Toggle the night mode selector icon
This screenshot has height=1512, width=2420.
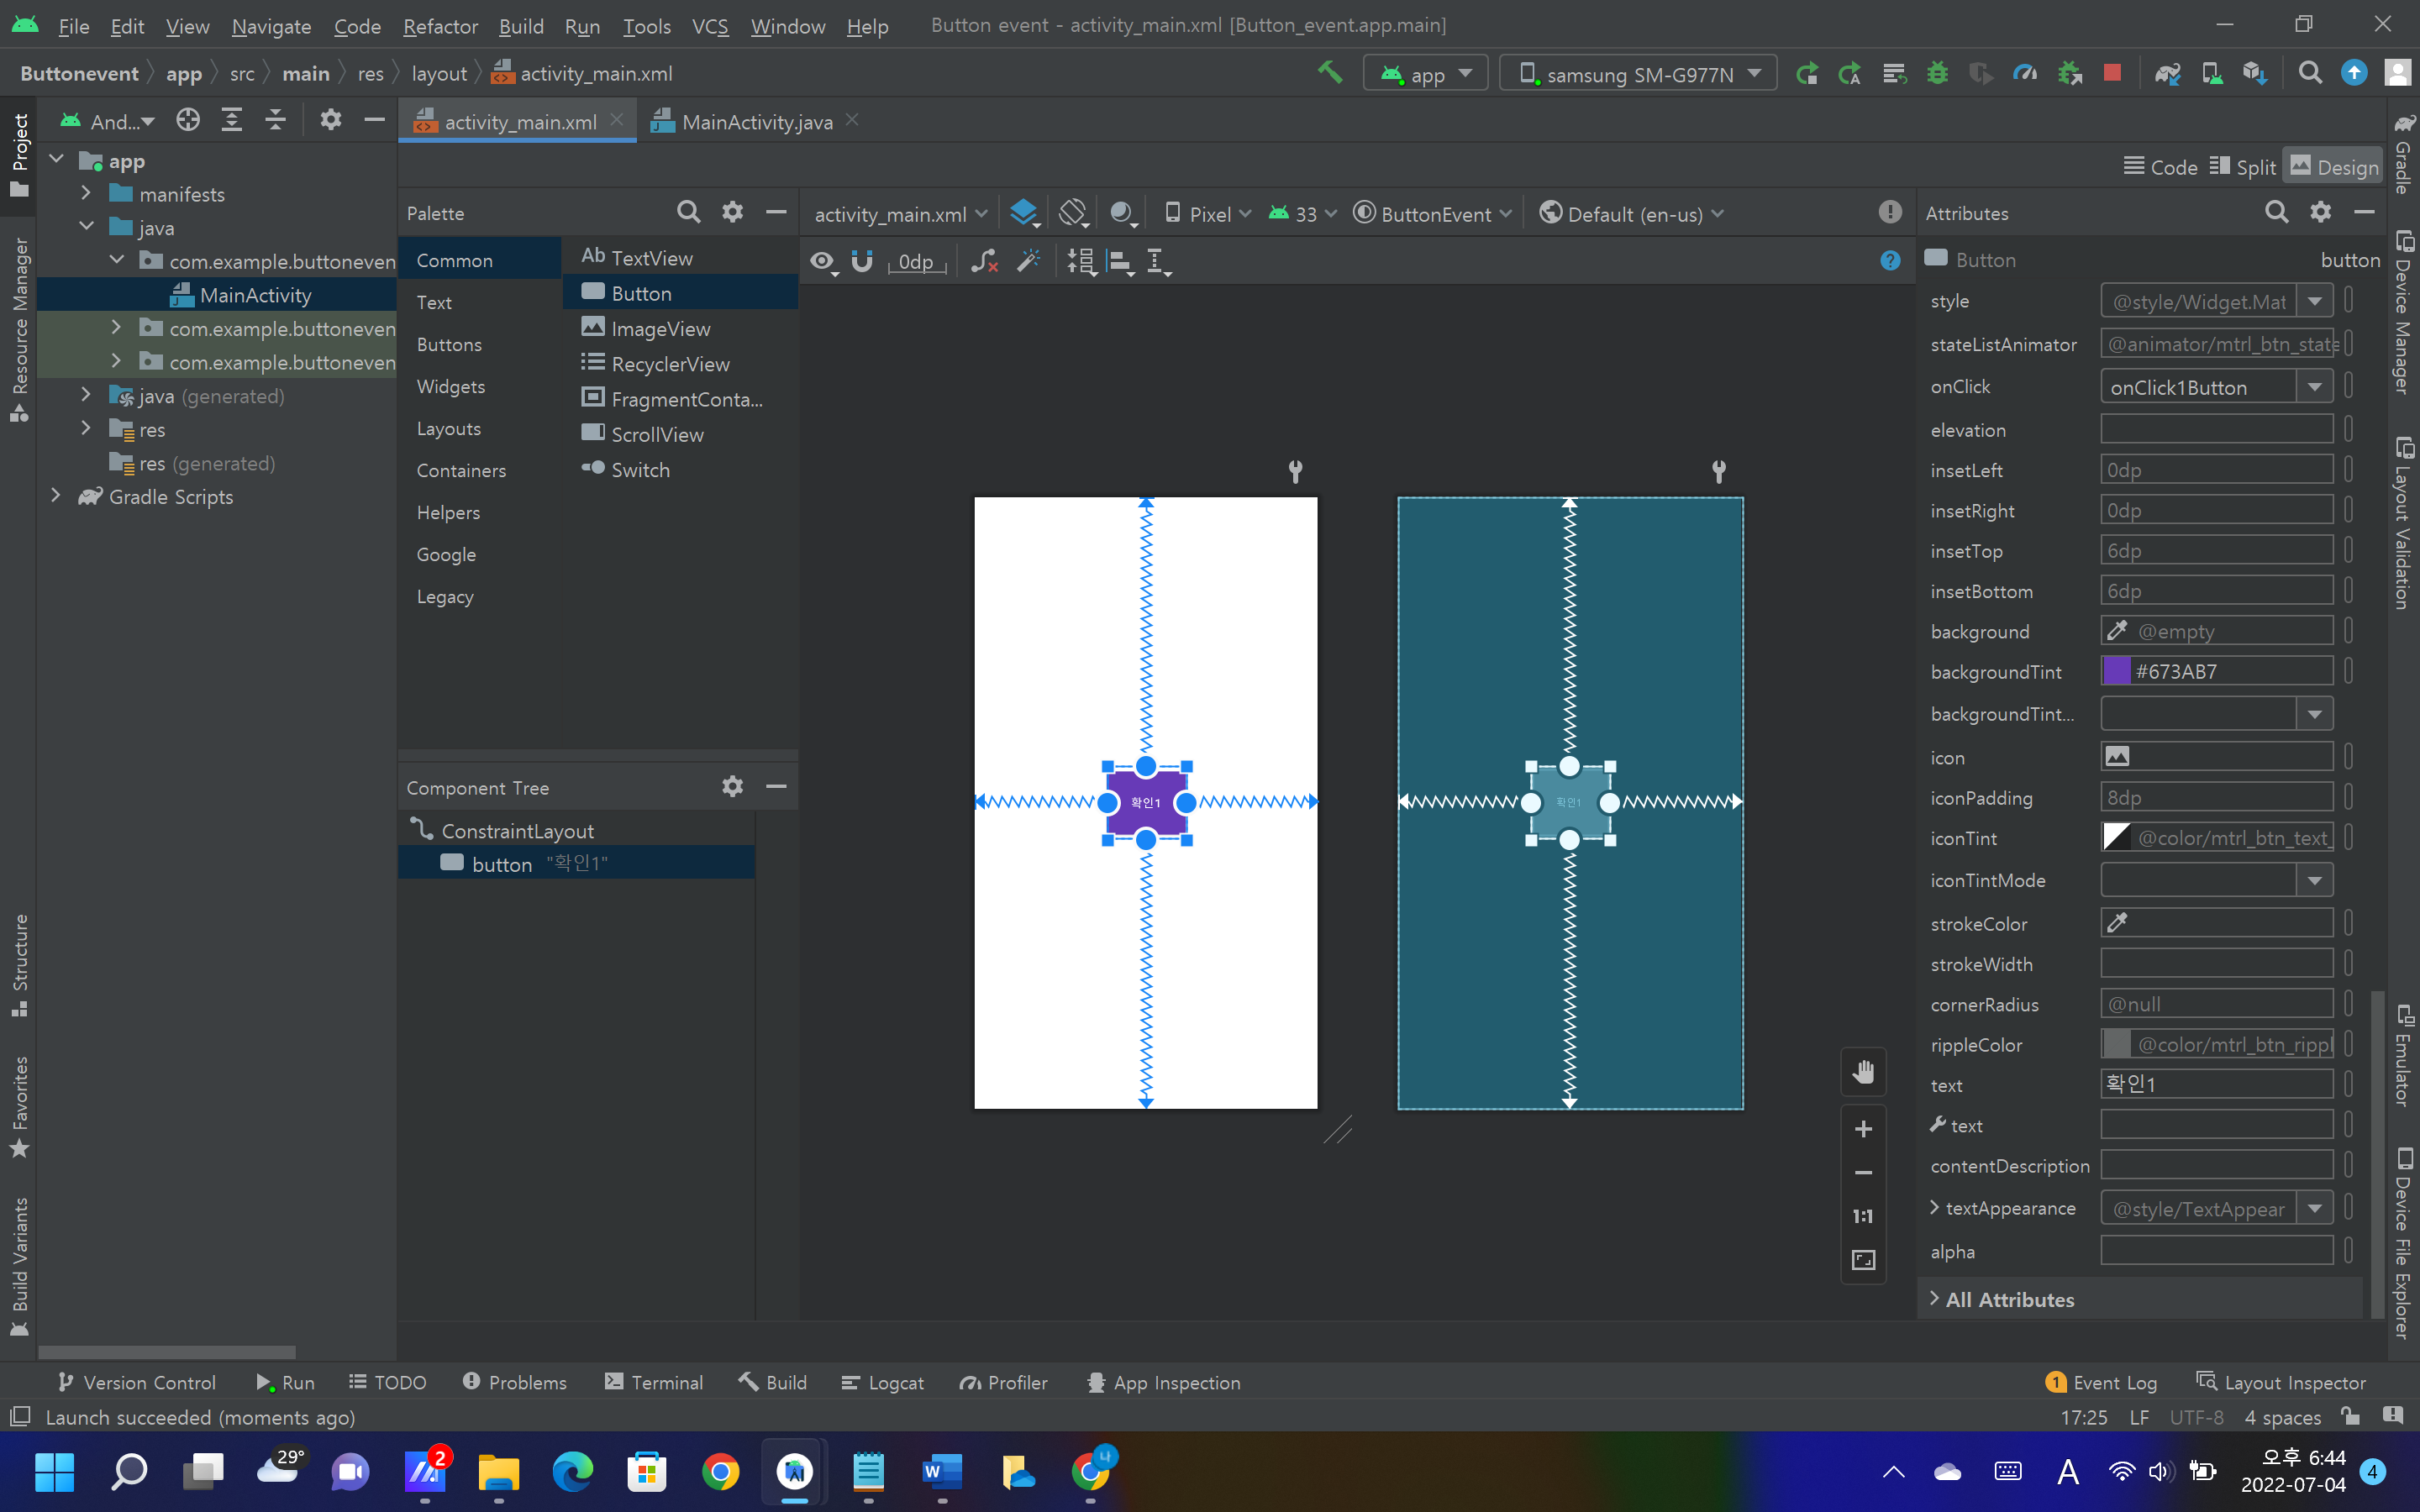pyautogui.click(x=1122, y=213)
